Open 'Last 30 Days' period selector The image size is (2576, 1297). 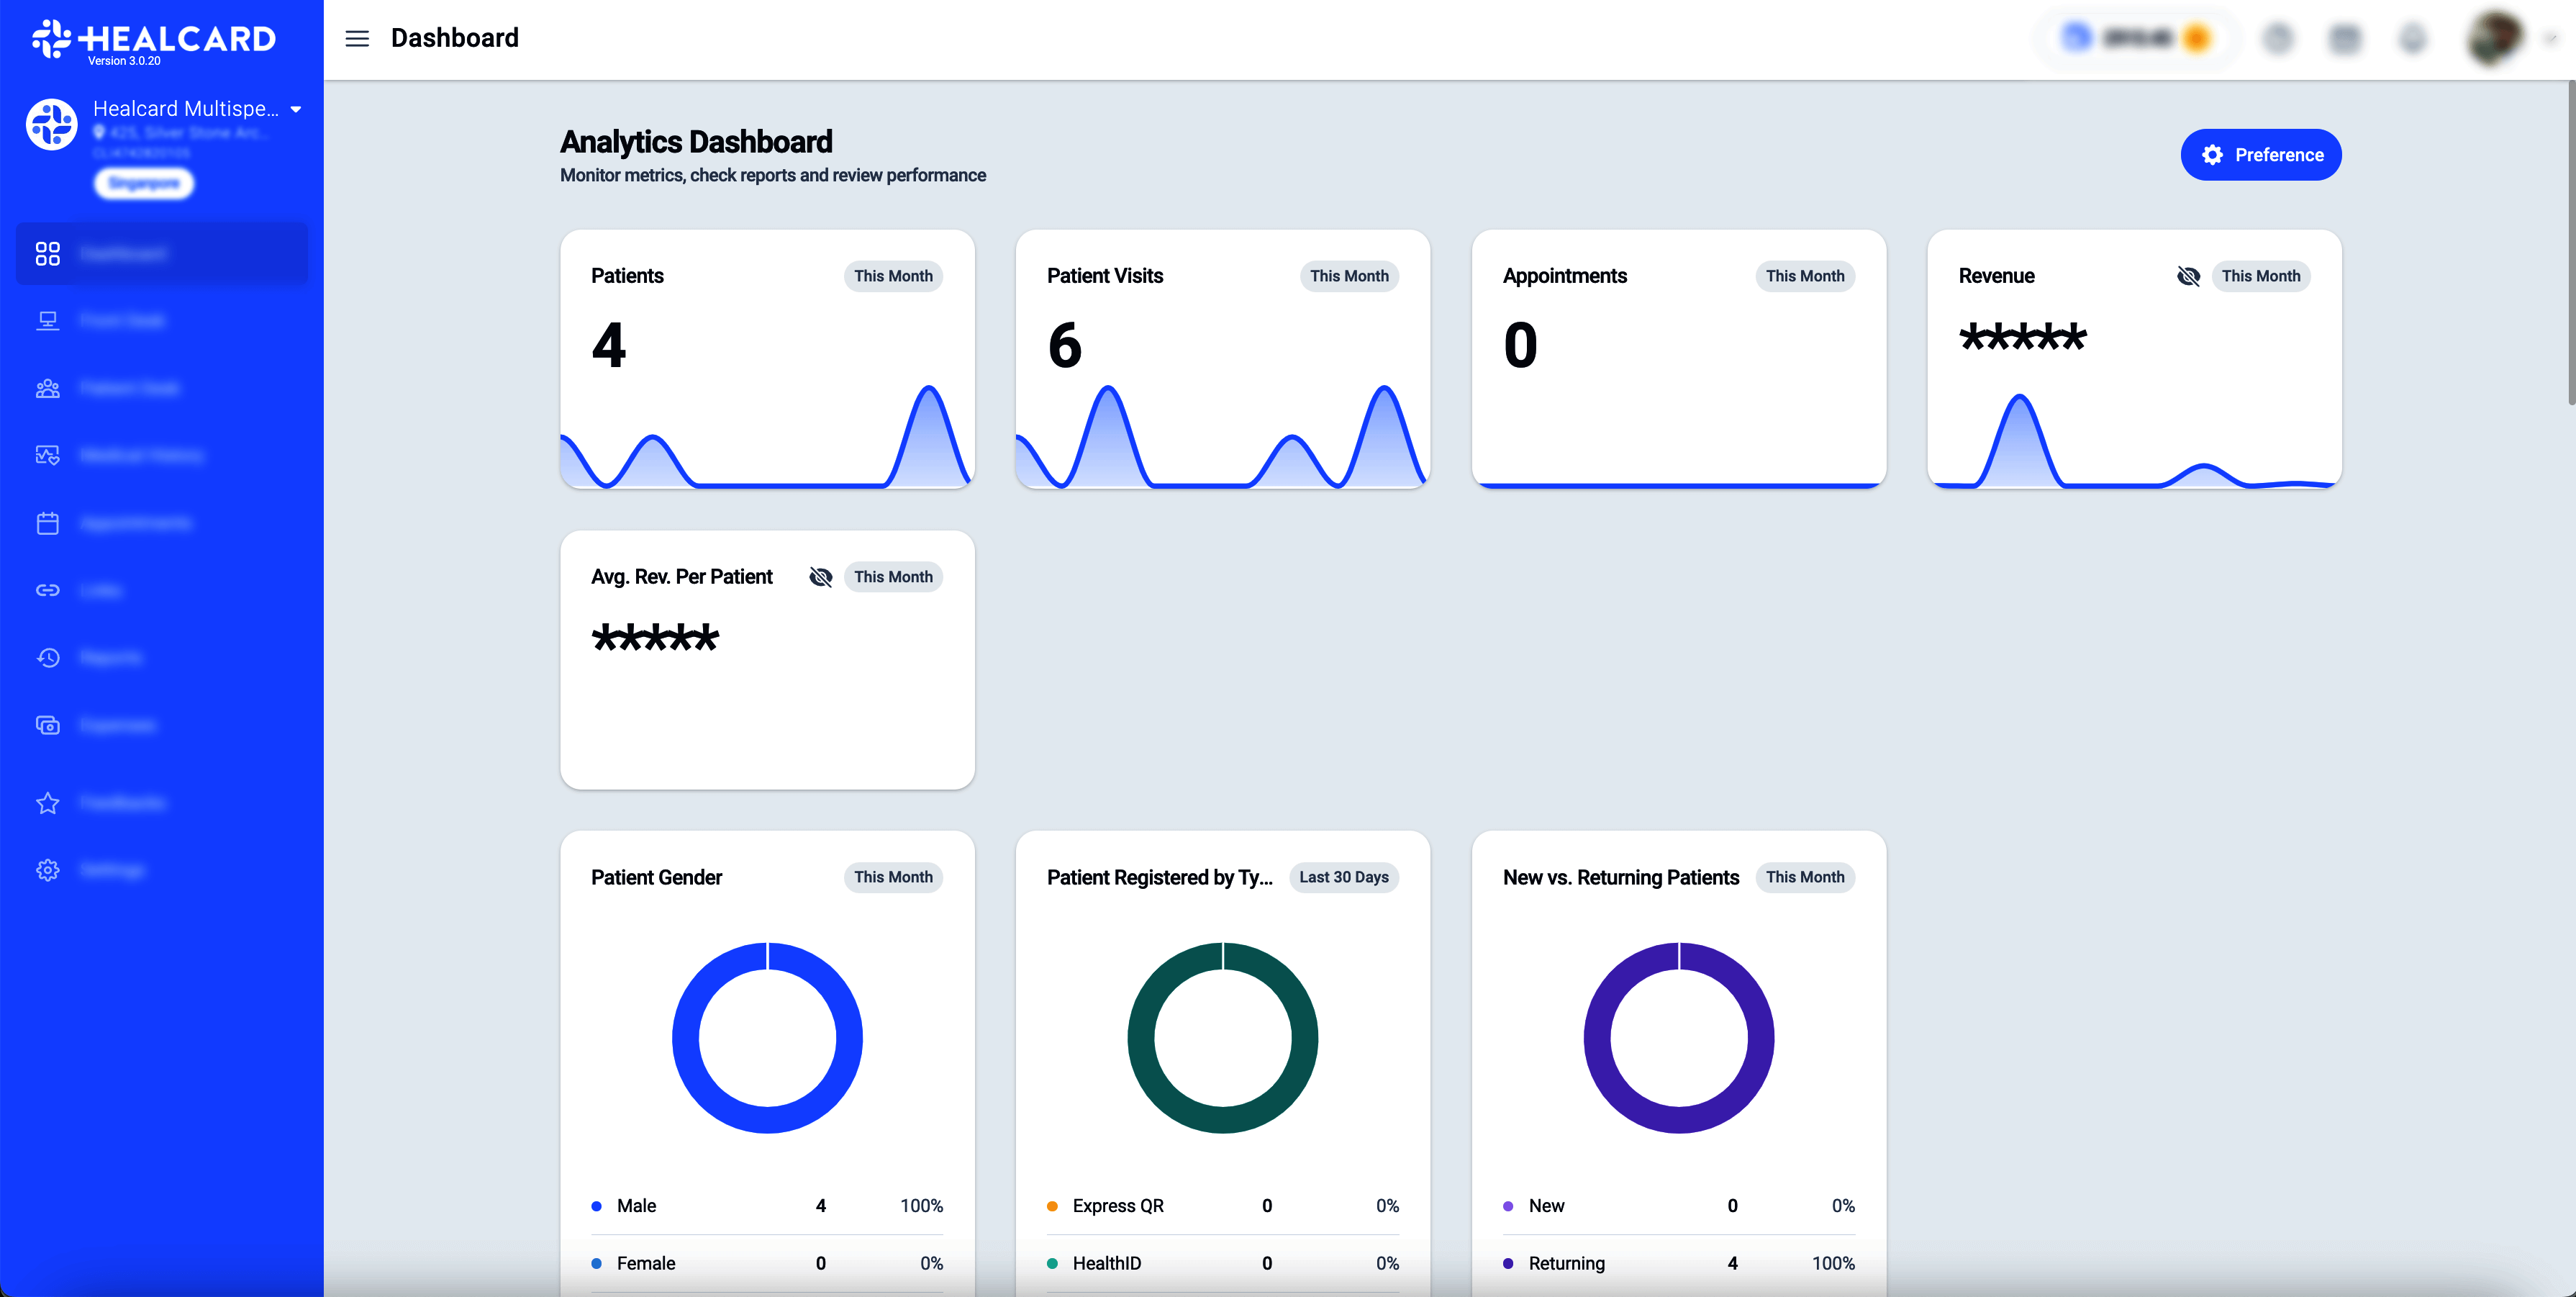point(1343,877)
